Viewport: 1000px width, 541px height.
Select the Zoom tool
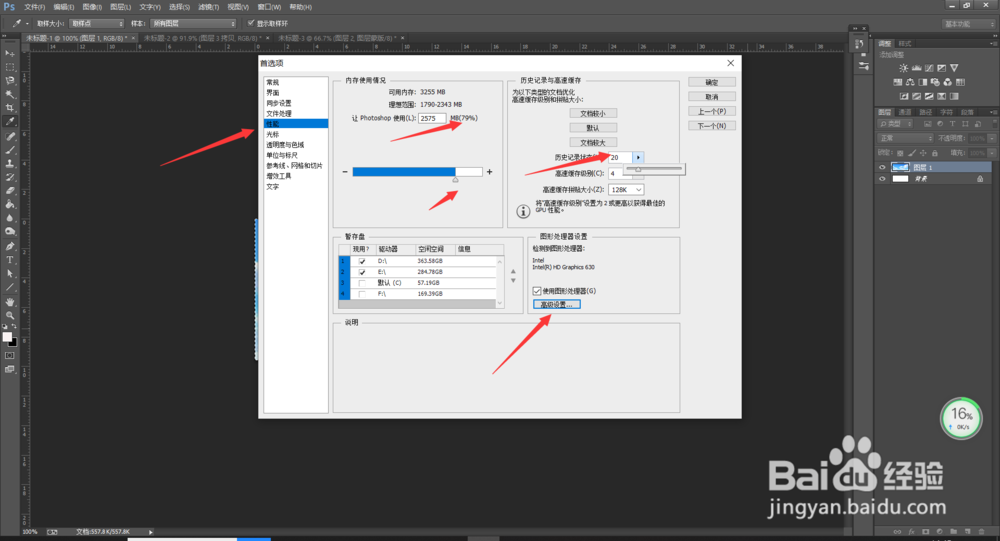click(10, 315)
